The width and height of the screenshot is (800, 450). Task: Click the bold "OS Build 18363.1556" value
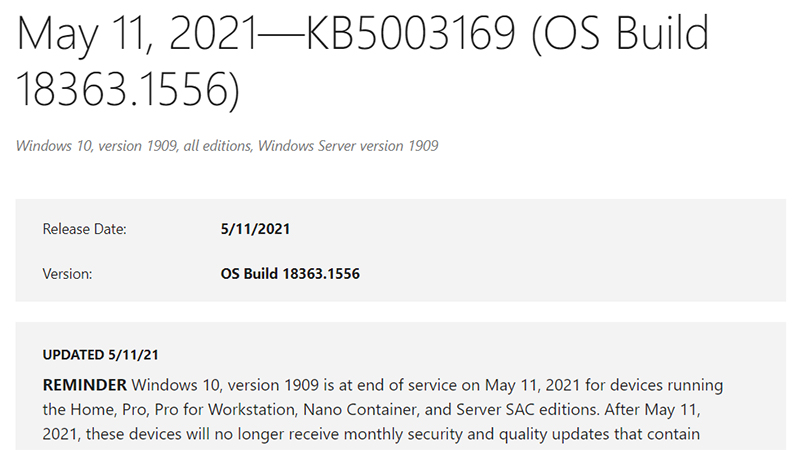coord(289,273)
